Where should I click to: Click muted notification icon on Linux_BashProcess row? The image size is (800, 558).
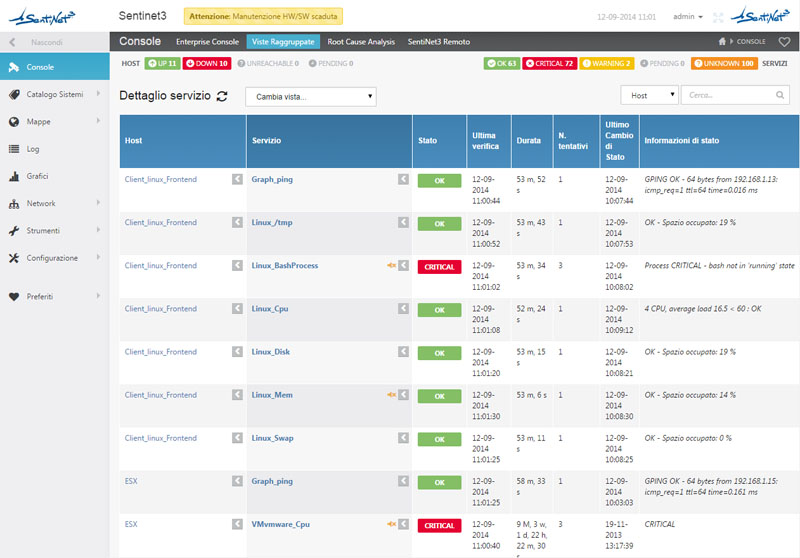pyautogui.click(x=391, y=265)
